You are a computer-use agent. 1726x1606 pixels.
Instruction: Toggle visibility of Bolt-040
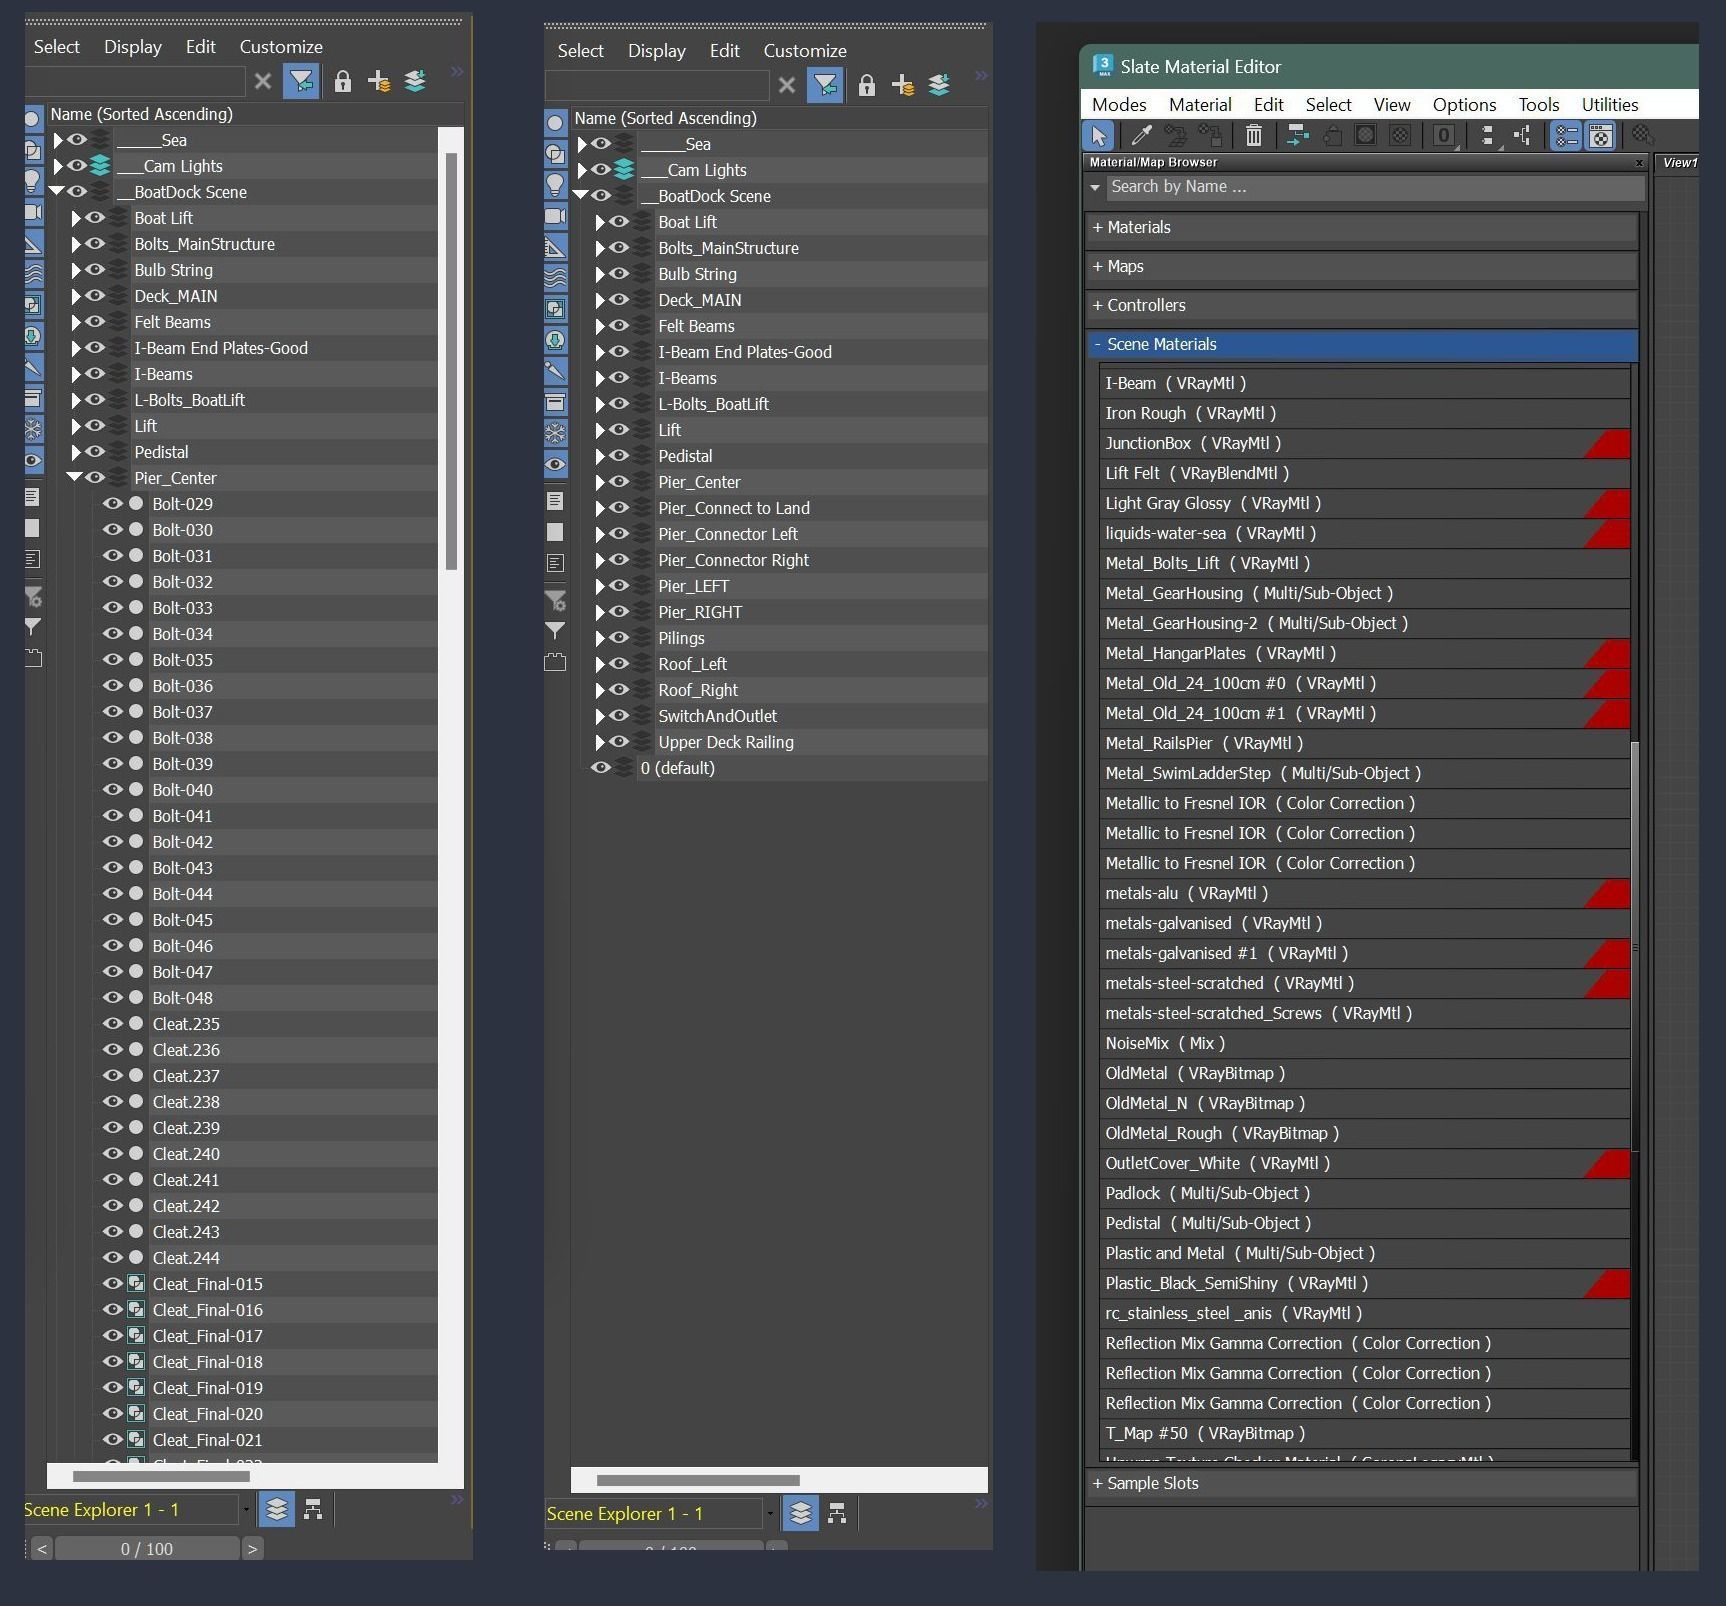[x=113, y=790]
